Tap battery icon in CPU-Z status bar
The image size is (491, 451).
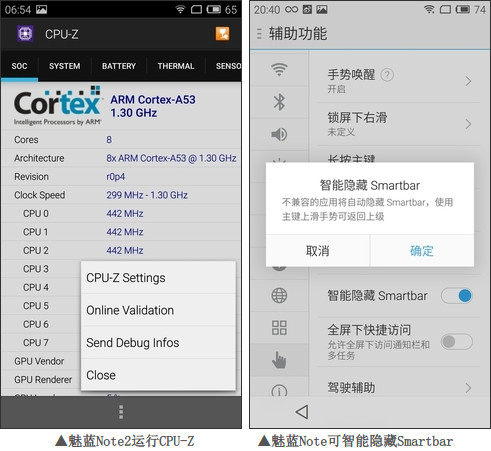click(x=213, y=9)
